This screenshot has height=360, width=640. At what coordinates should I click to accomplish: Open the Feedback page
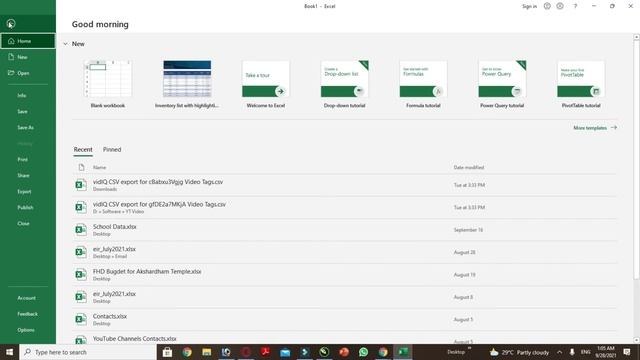click(28, 314)
